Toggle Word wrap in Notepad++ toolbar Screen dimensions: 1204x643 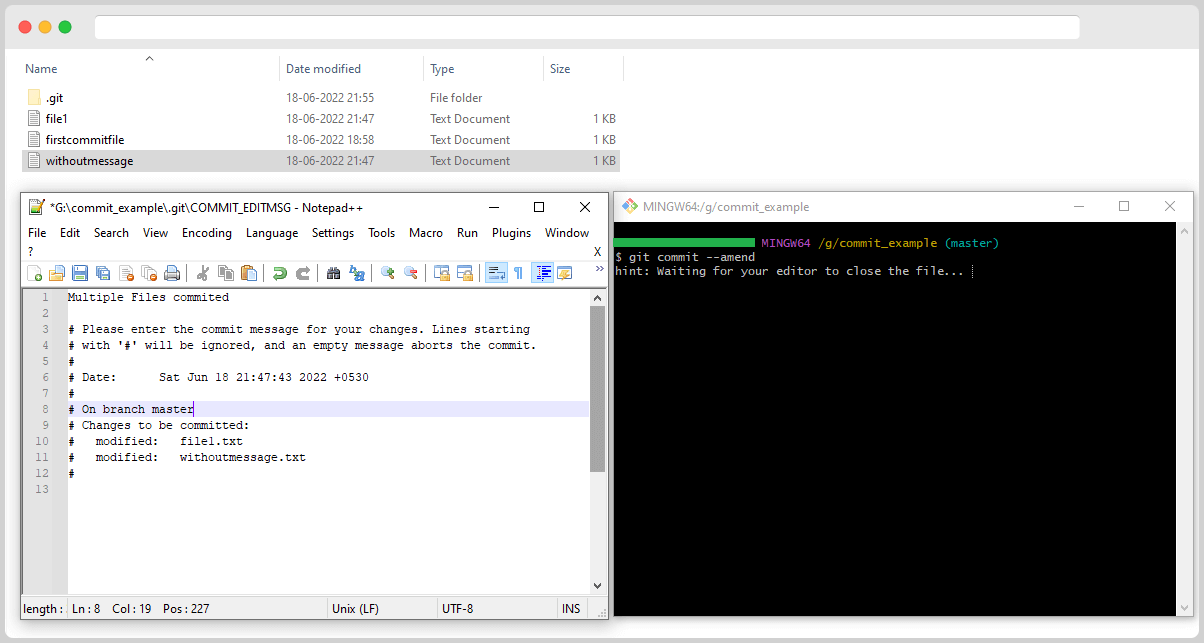[x=496, y=273]
